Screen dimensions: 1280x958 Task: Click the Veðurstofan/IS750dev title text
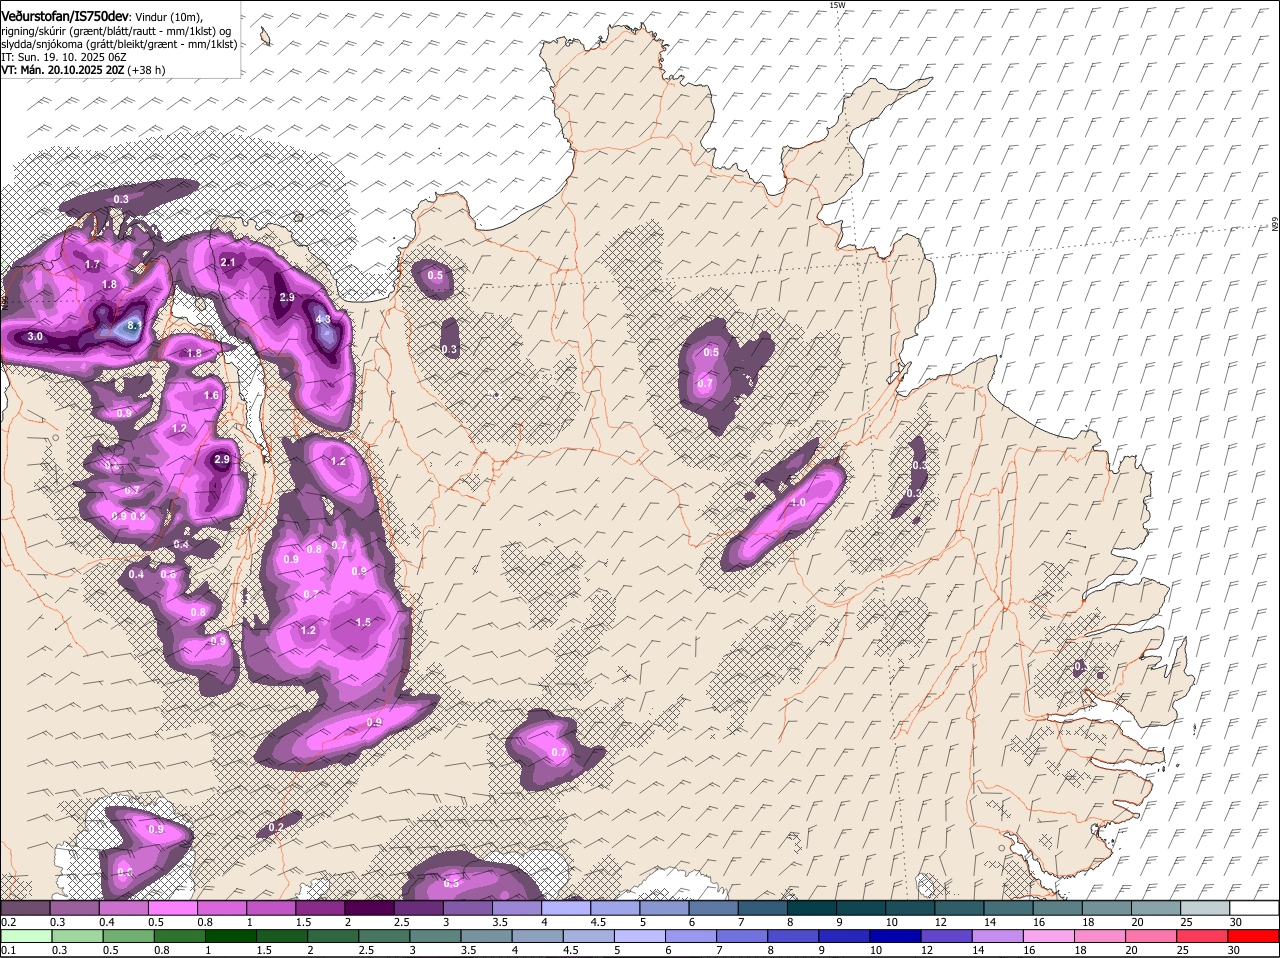(x=64, y=16)
